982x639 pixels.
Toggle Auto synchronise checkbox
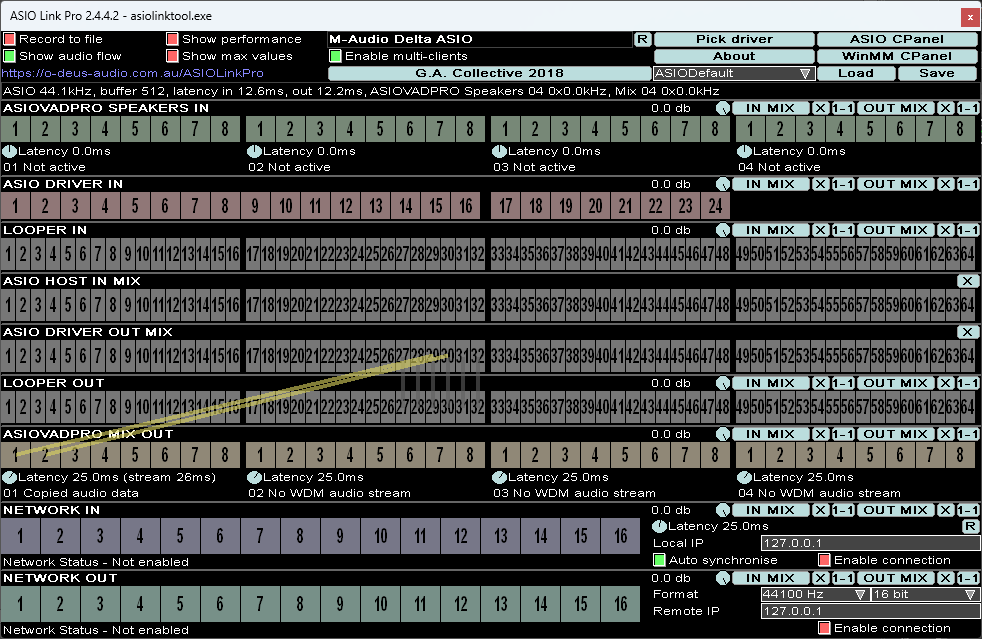coord(659,560)
